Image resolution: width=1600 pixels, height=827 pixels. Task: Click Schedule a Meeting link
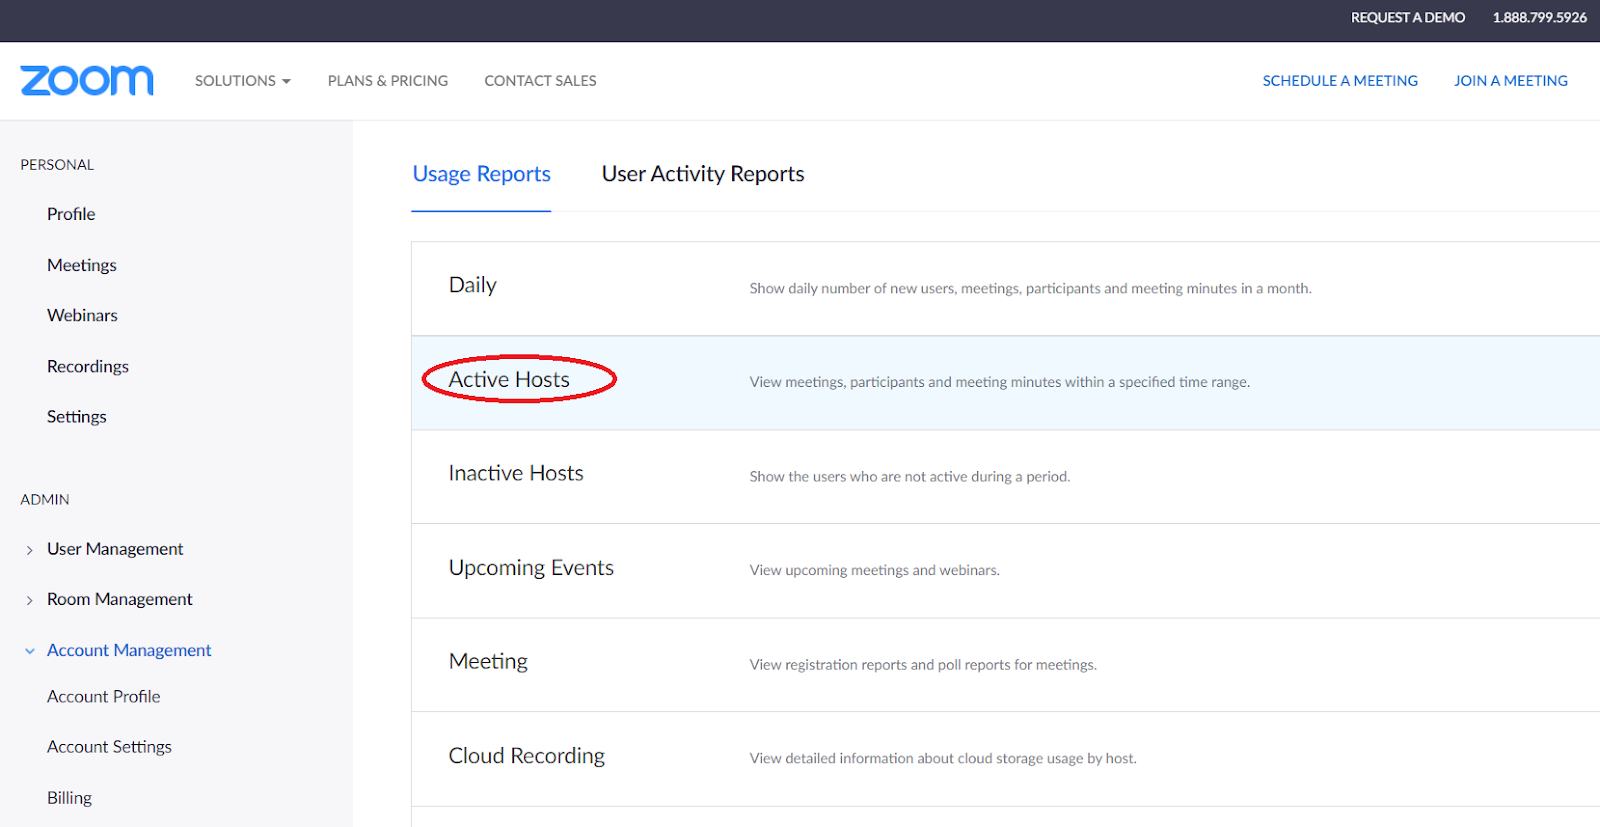pos(1340,81)
